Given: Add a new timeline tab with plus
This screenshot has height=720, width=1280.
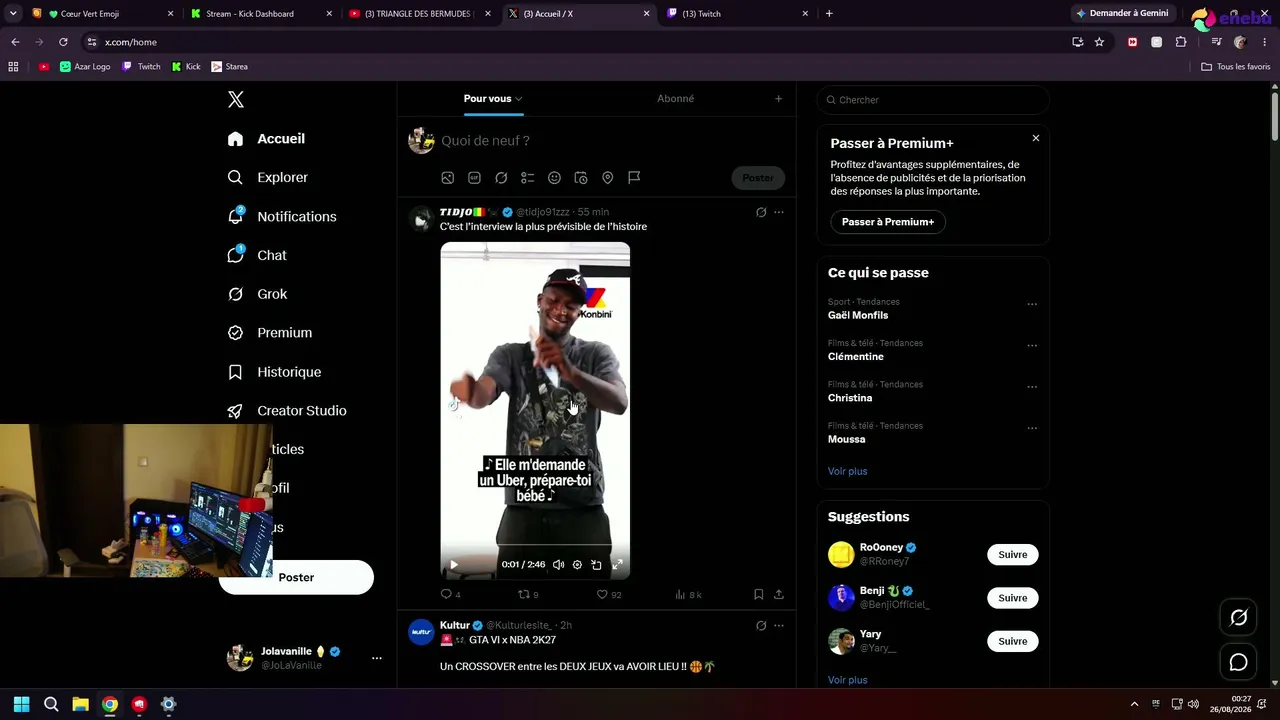Looking at the screenshot, I should point(778,99).
